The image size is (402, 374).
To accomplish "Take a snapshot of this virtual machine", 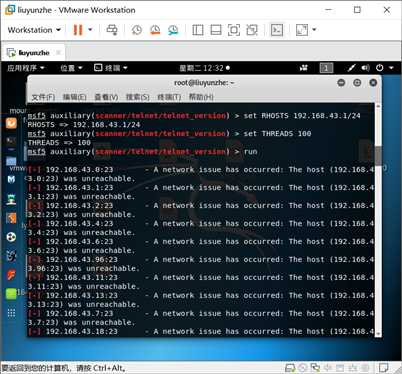I will (137, 30).
